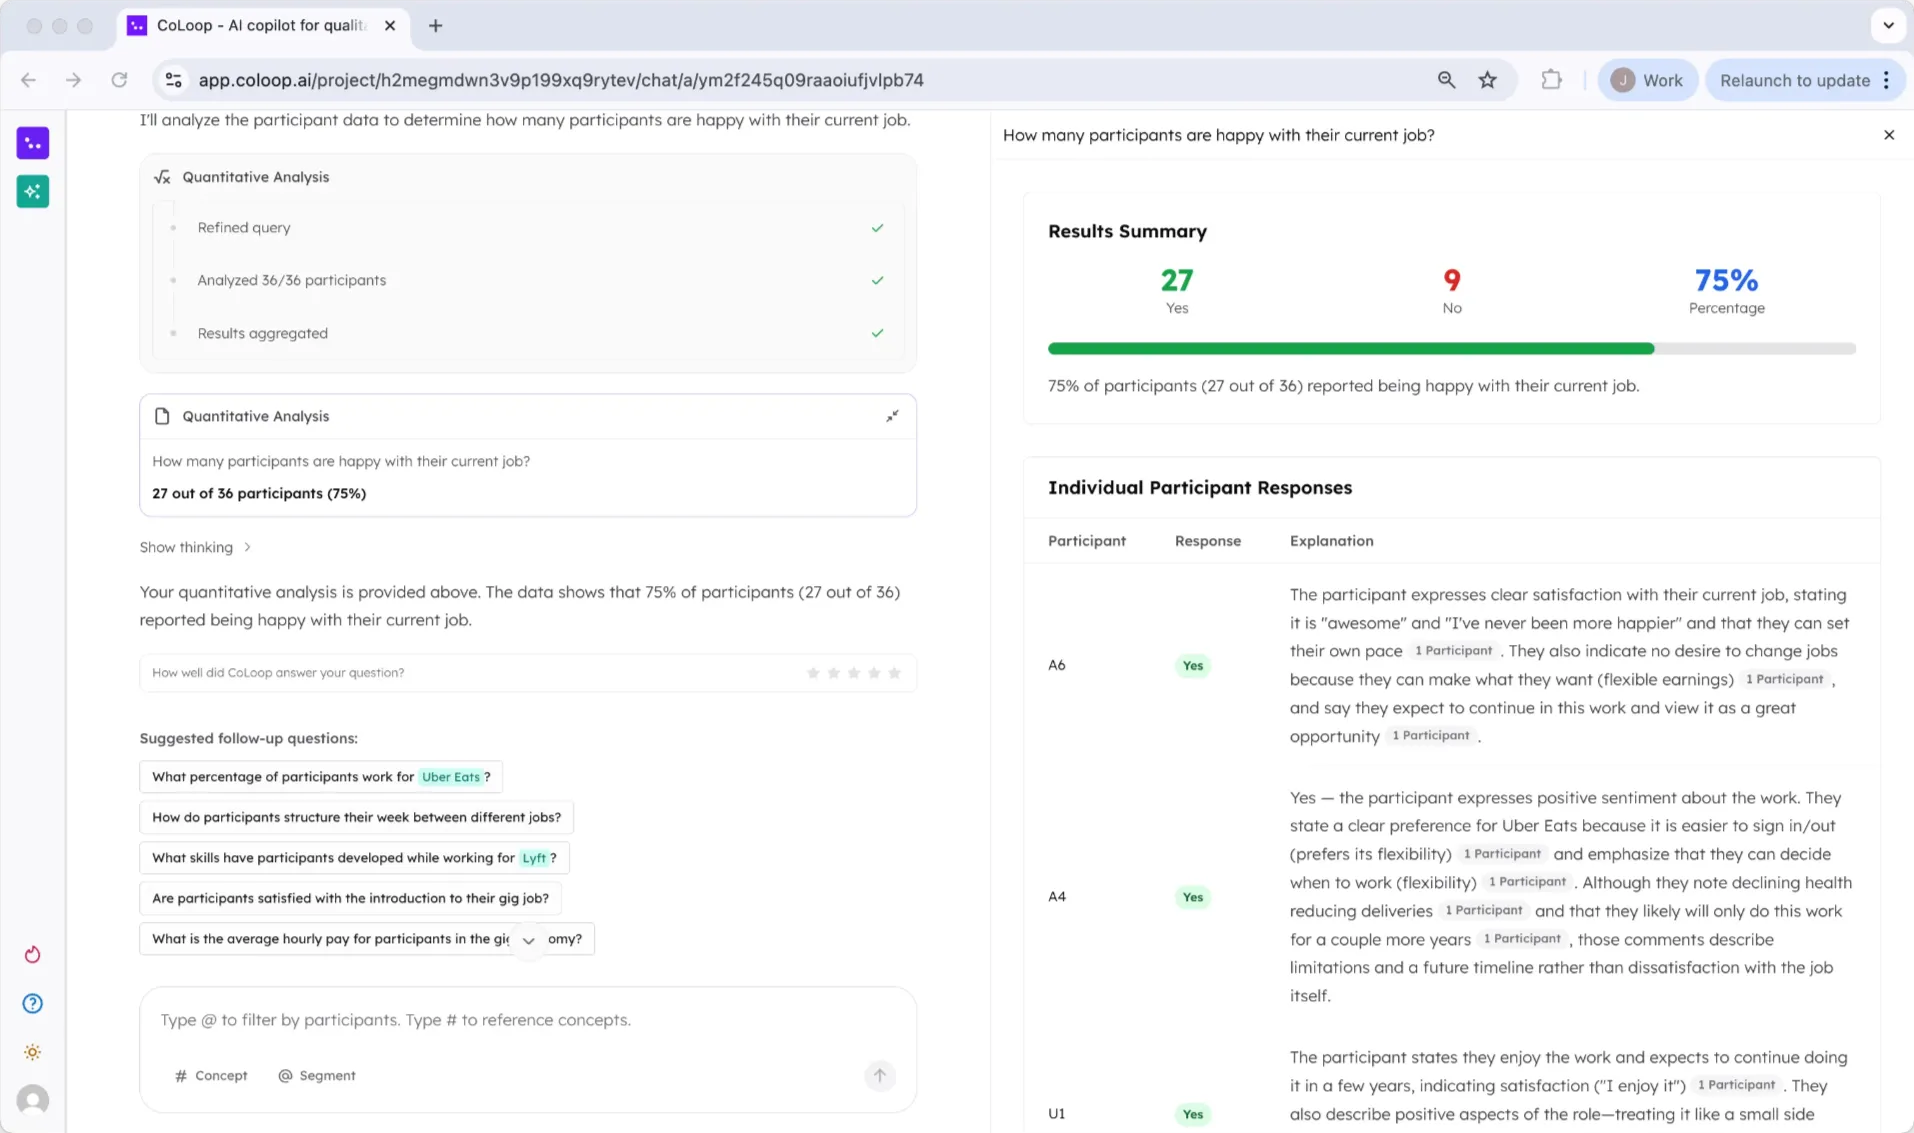Focus the chat message input field
The height and width of the screenshot is (1133, 1914).
(528, 1020)
